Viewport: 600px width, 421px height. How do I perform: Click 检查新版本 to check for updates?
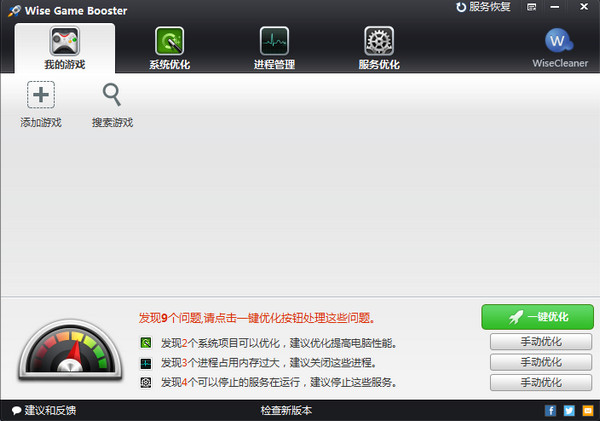[286, 410]
